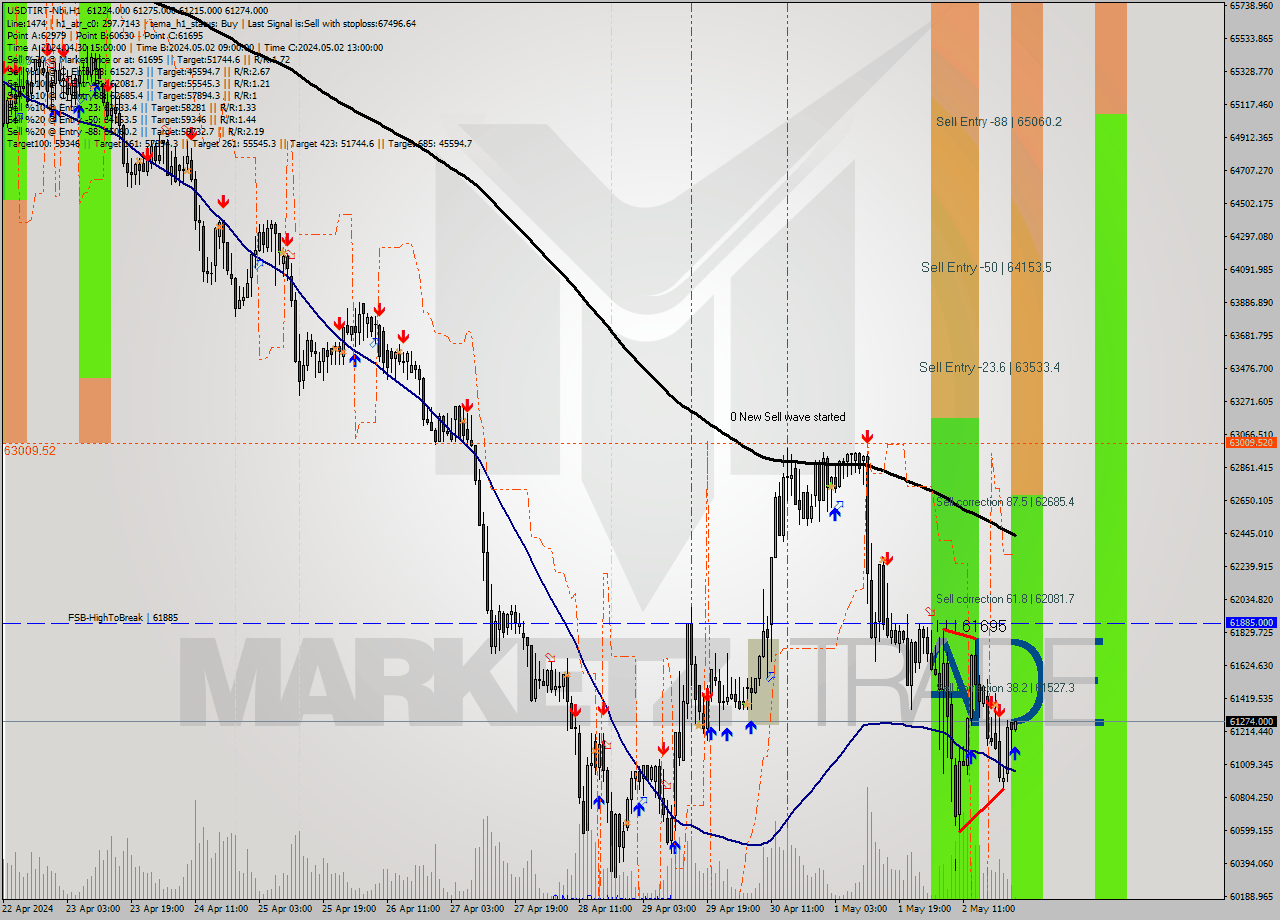Click the '29 Apr 19:00' time axis label
The width and height of the screenshot is (1280, 920).
733,909
